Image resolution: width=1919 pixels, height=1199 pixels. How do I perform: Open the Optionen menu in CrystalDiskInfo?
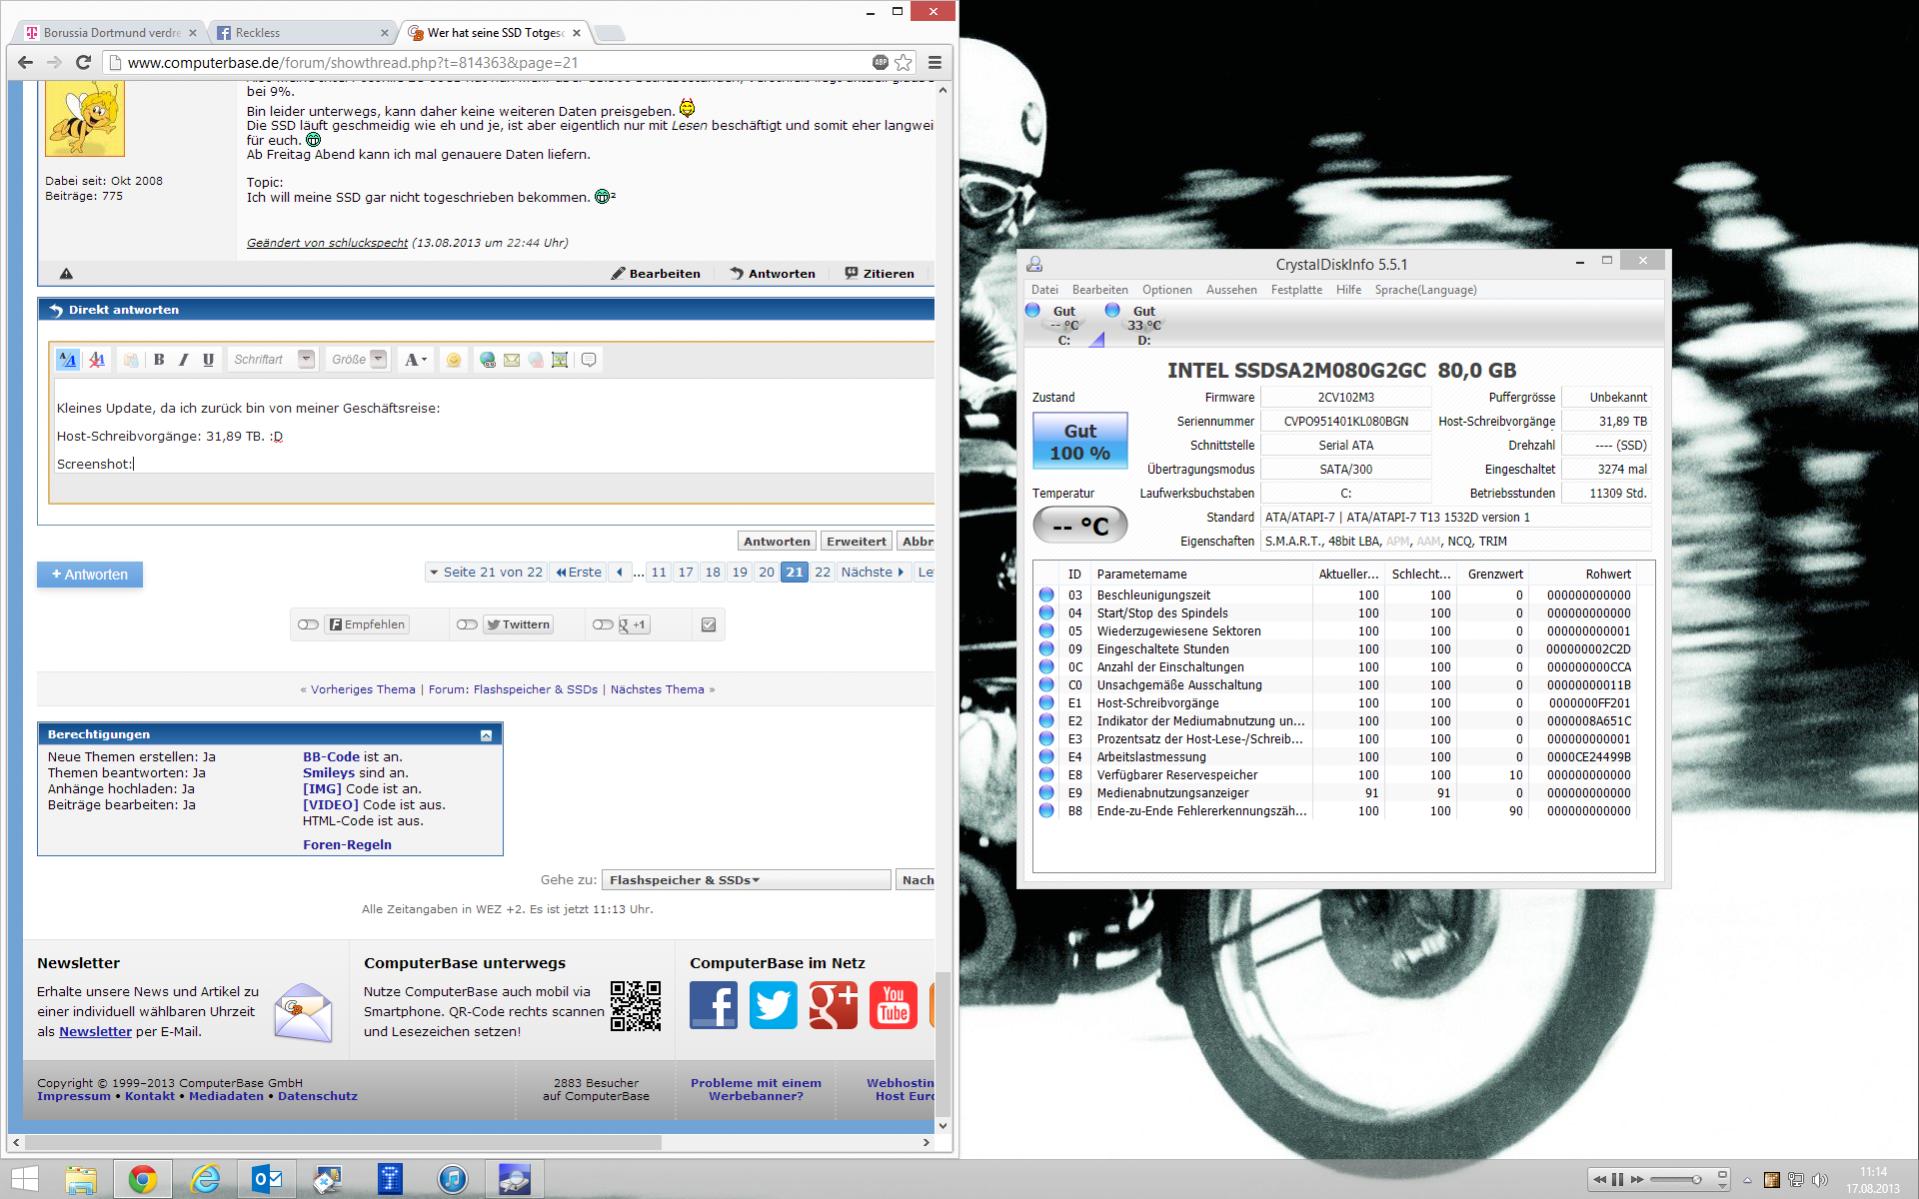click(x=1167, y=290)
